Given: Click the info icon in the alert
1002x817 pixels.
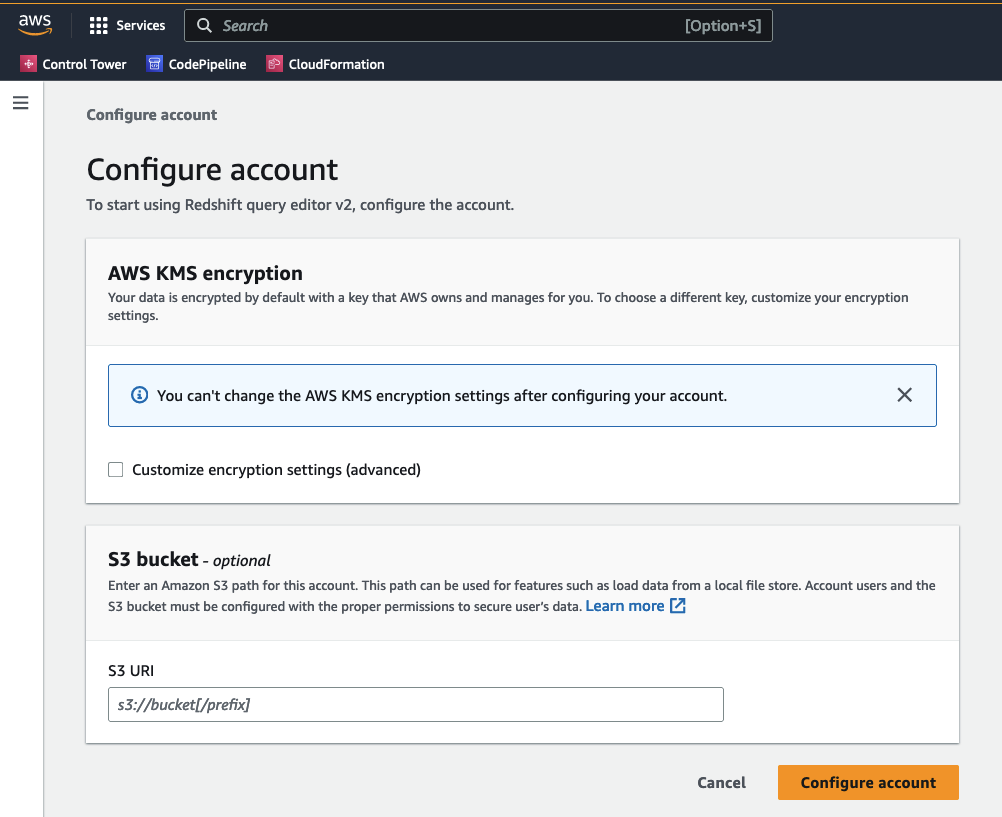Looking at the screenshot, I should [139, 394].
